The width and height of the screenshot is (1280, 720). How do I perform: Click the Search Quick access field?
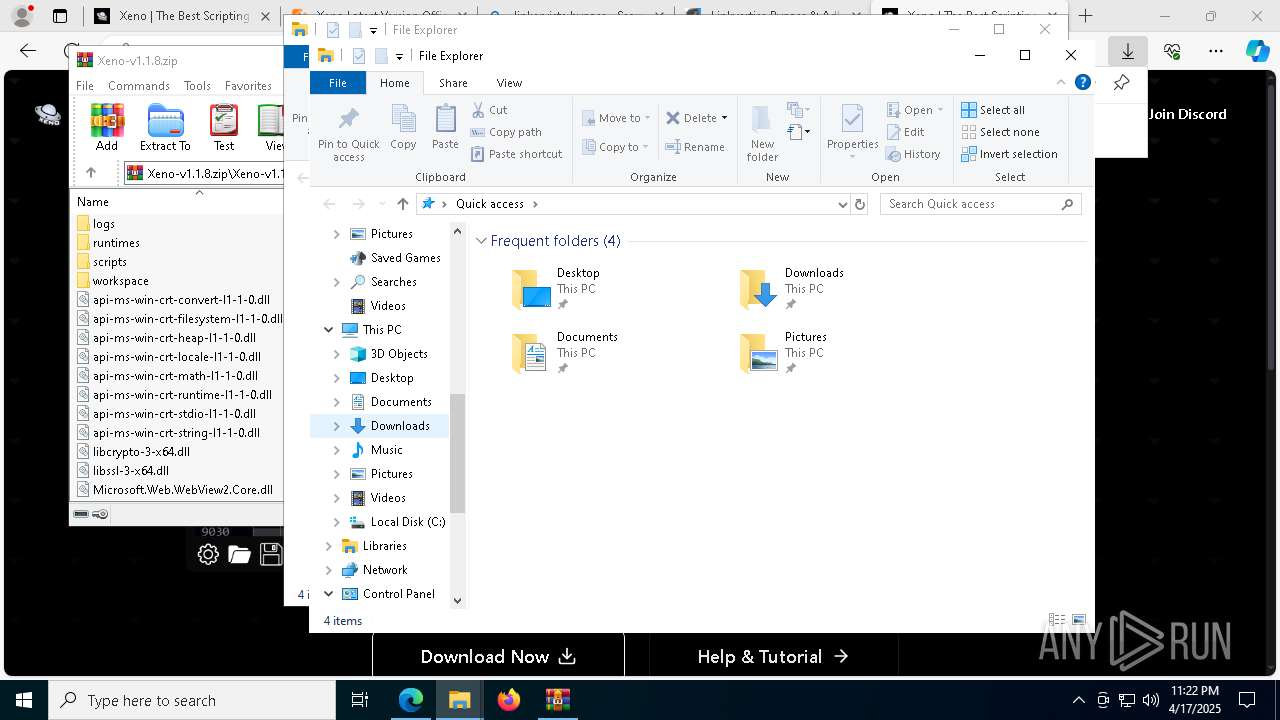(980, 204)
